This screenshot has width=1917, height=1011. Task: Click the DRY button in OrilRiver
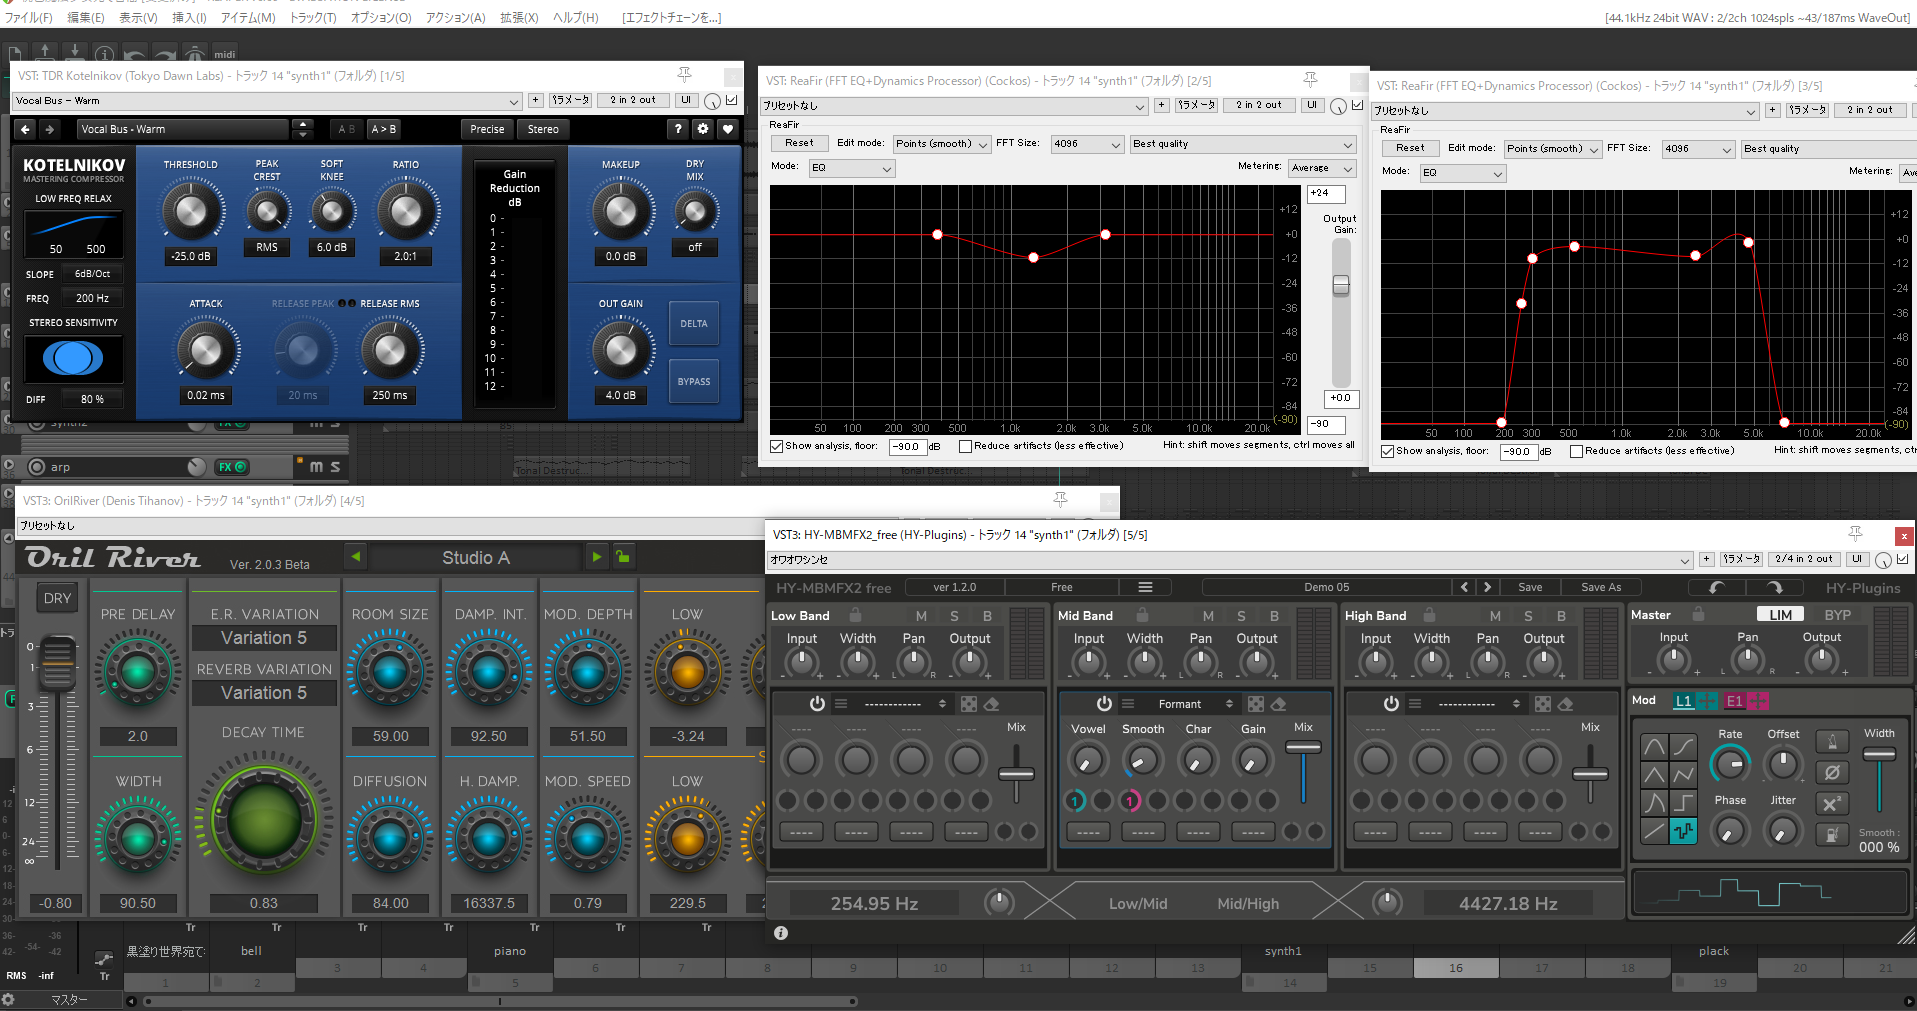pyautogui.click(x=57, y=598)
